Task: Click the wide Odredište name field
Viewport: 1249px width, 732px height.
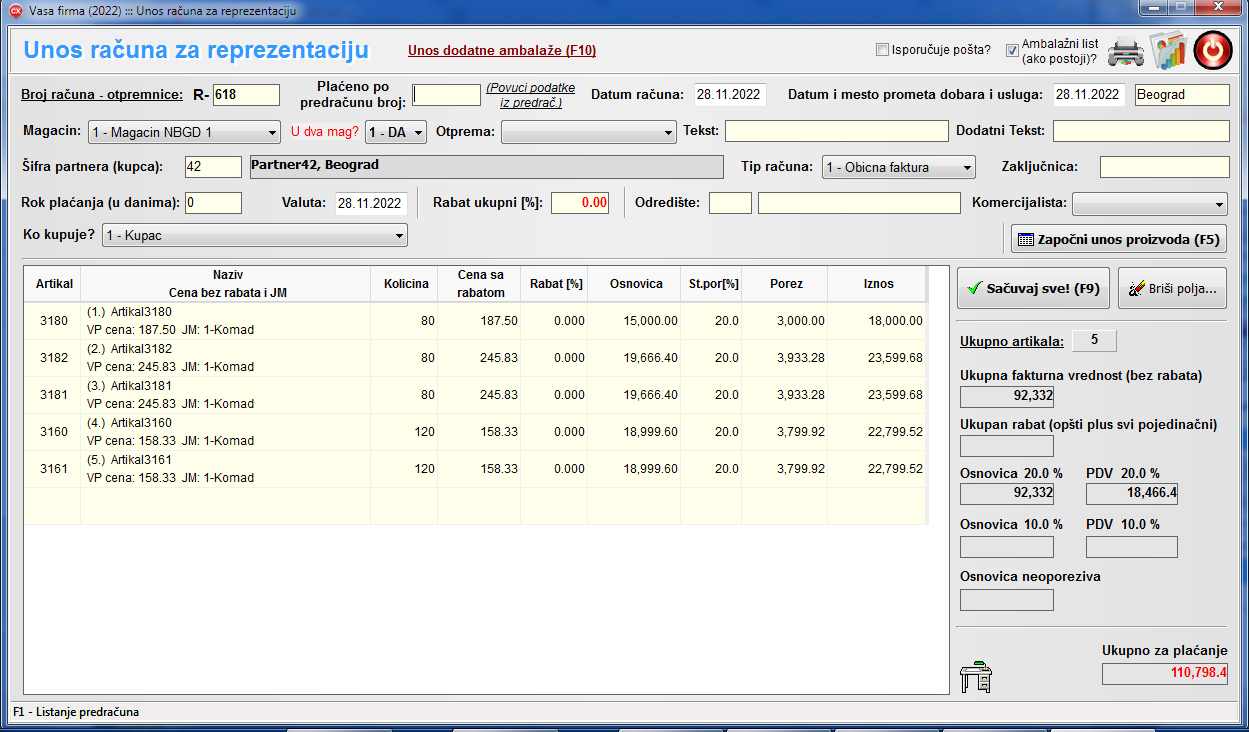Action: [859, 203]
